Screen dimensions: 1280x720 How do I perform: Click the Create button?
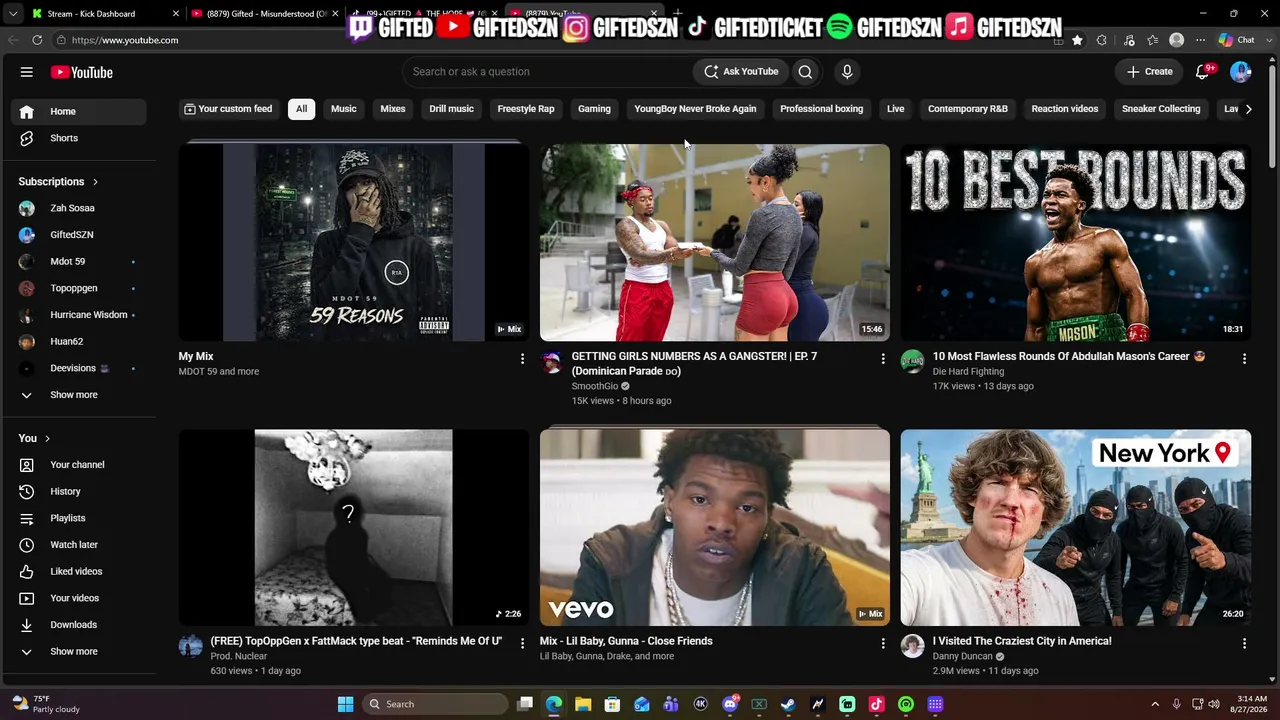coord(1149,72)
